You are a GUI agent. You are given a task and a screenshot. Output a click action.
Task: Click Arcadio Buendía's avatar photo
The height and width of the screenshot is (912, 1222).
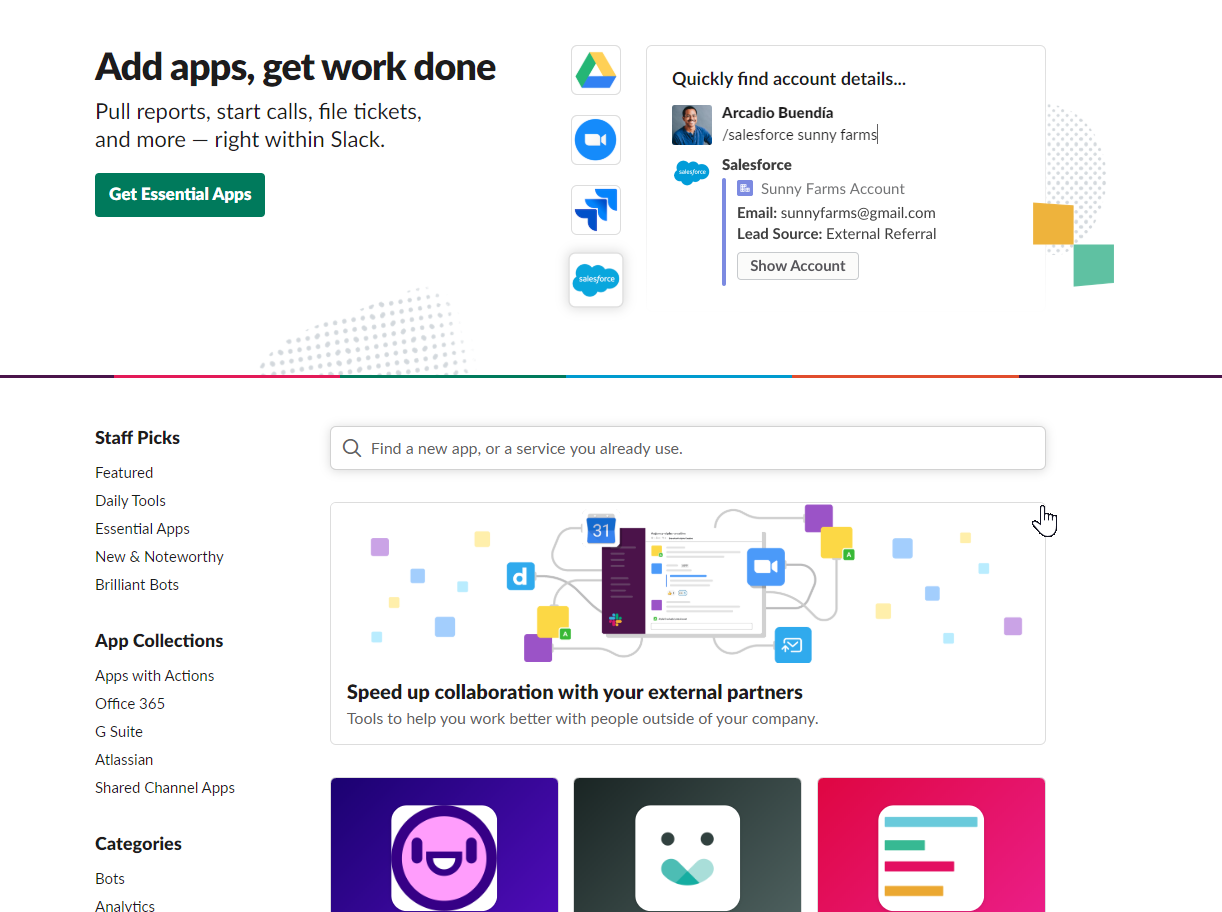tap(692, 125)
